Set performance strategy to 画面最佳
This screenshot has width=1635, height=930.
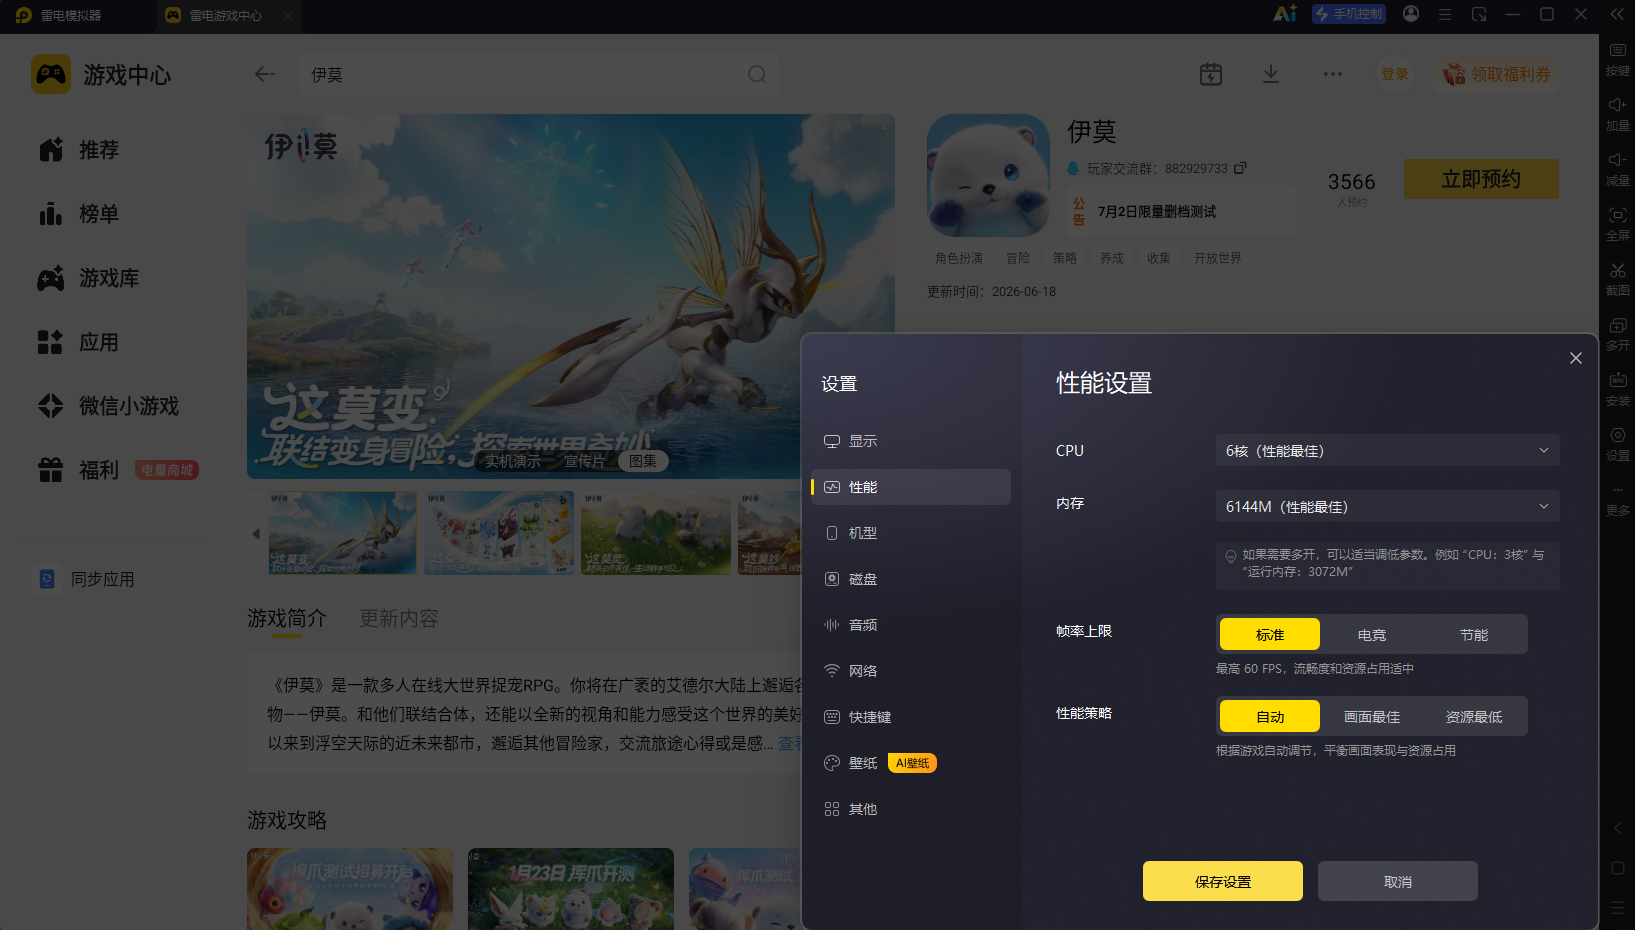coord(1372,717)
